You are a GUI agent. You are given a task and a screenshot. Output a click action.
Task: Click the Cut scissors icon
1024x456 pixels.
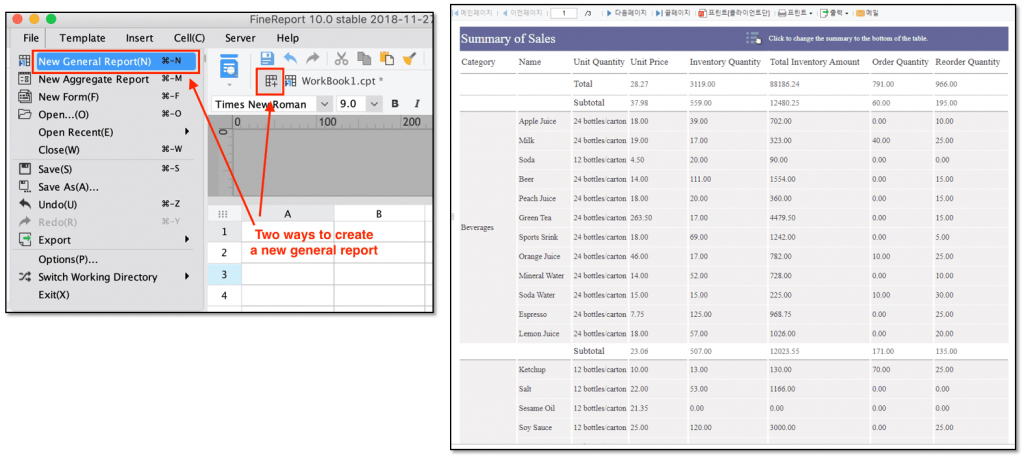pyautogui.click(x=341, y=58)
